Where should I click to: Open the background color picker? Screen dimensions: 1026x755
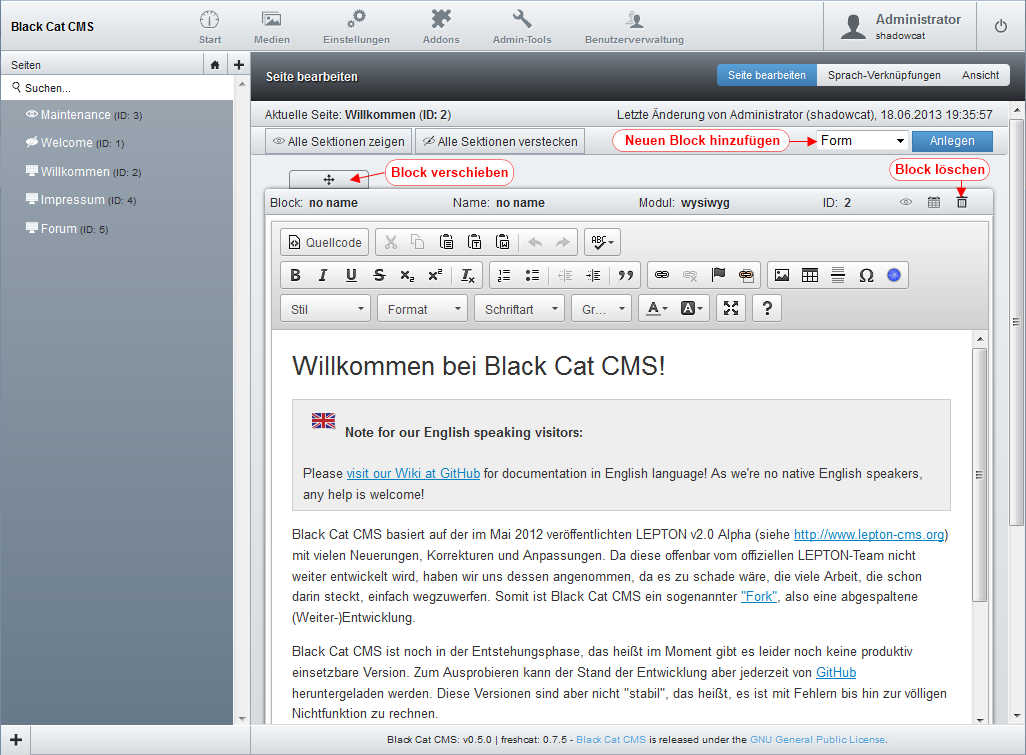pos(691,309)
